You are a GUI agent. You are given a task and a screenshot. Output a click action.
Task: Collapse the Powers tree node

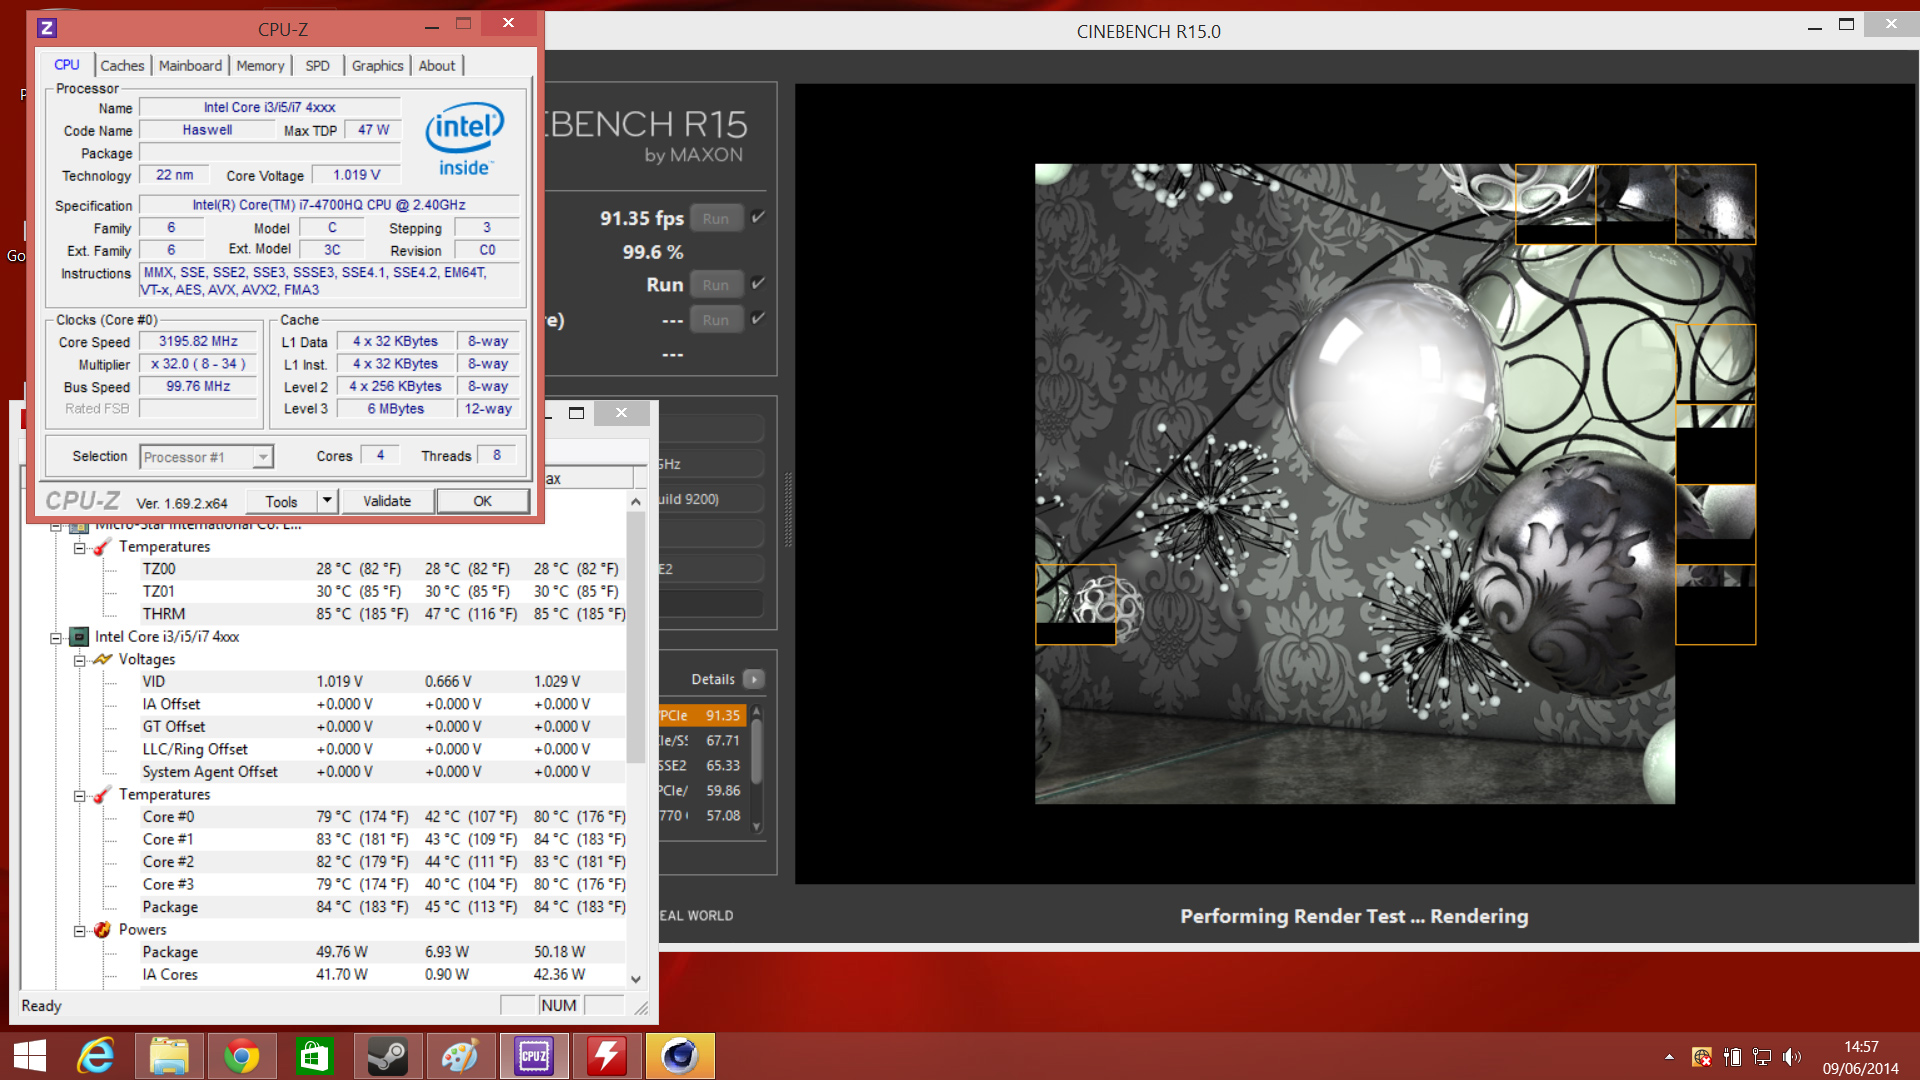[79, 930]
